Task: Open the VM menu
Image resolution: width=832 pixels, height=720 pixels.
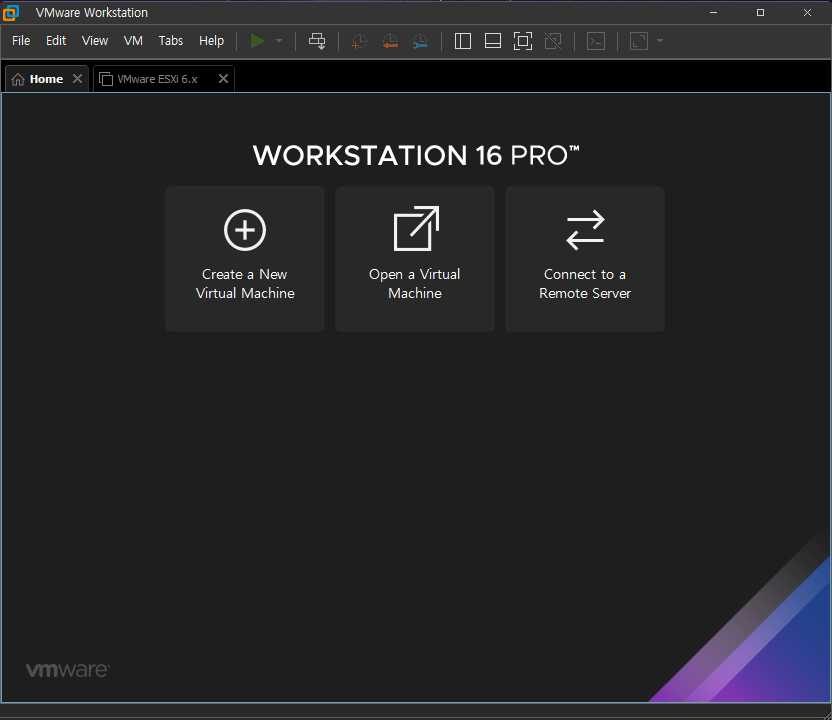Action: 133,41
